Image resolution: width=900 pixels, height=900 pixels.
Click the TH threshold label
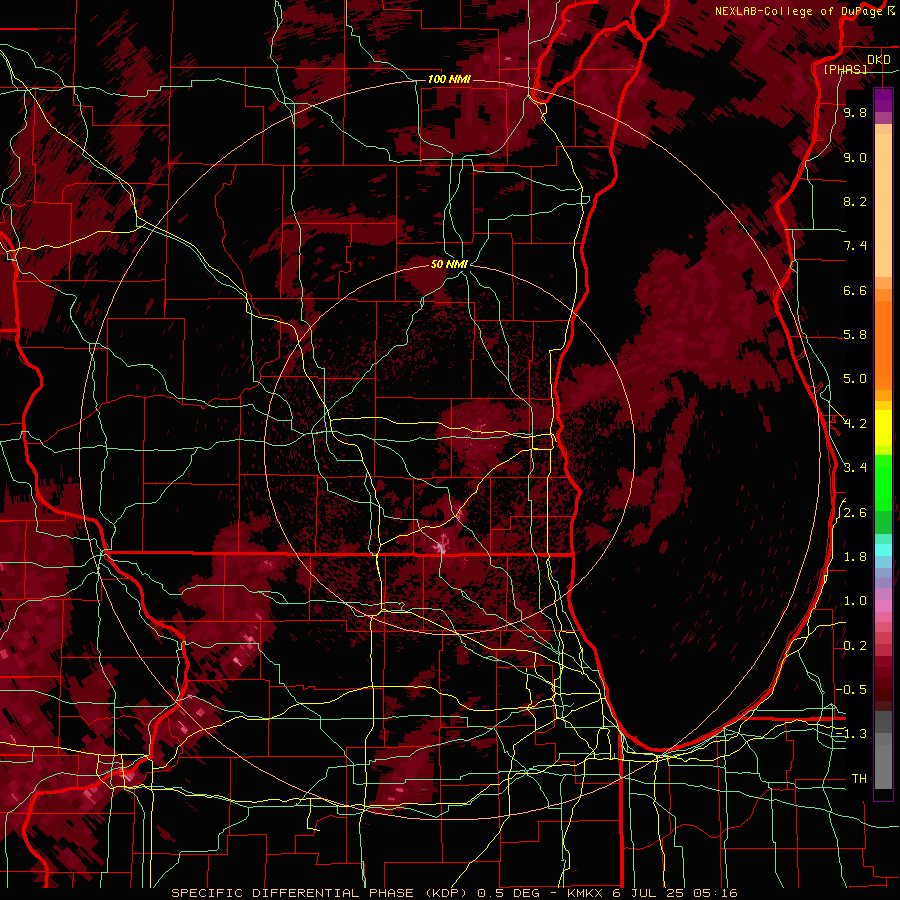[859, 779]
